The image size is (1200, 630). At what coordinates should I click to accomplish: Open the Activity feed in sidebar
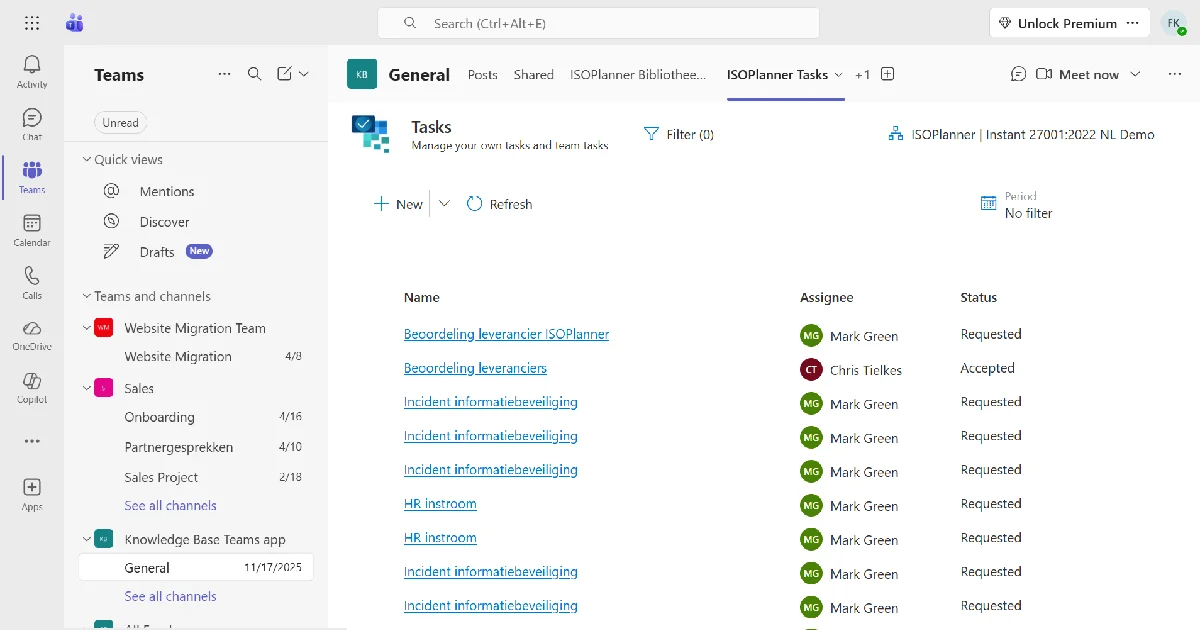[x=32, y=71]
